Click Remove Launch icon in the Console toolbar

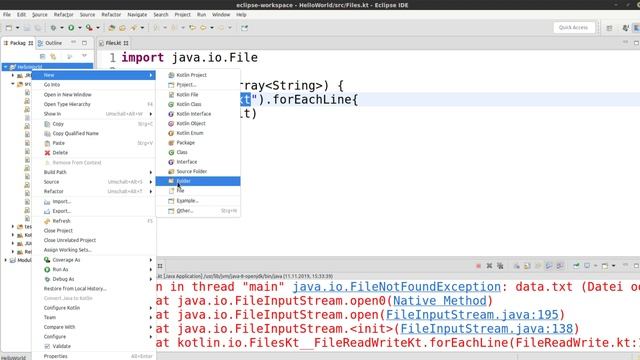click(x=489, y=266)
